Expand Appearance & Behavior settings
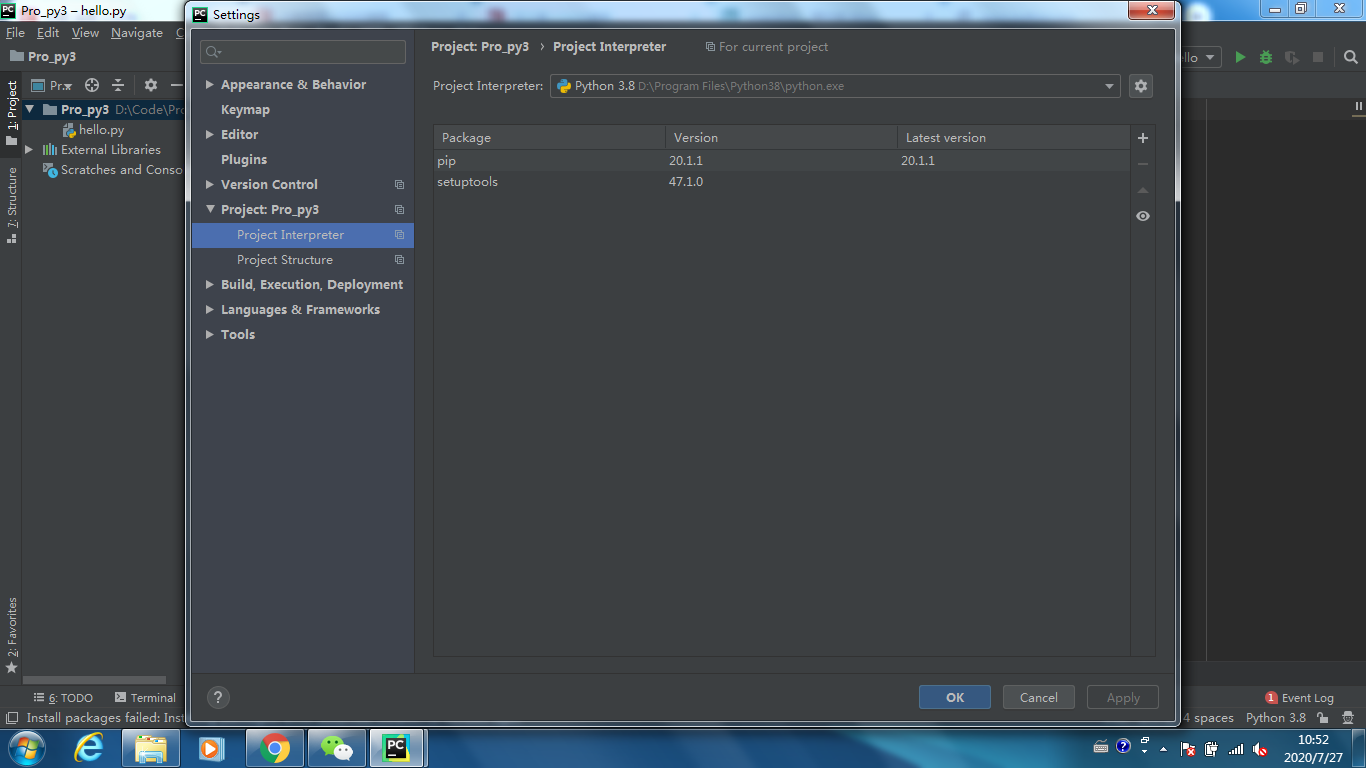Viewport: 1366px width, 768px height. (x=210, y=85)
